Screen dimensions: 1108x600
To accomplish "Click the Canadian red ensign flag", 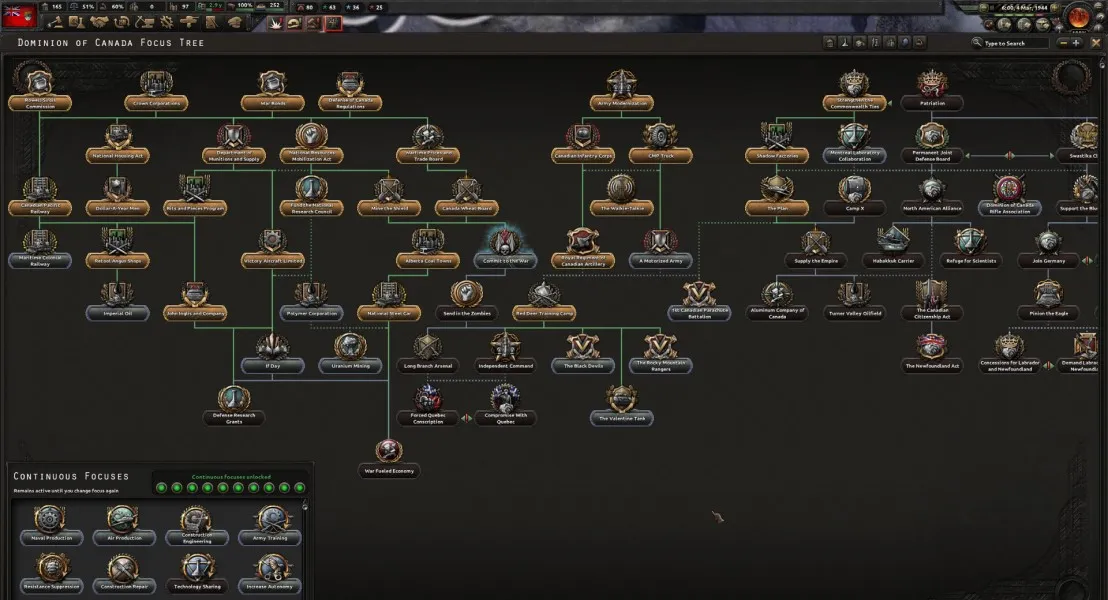I will pos(19,16).
